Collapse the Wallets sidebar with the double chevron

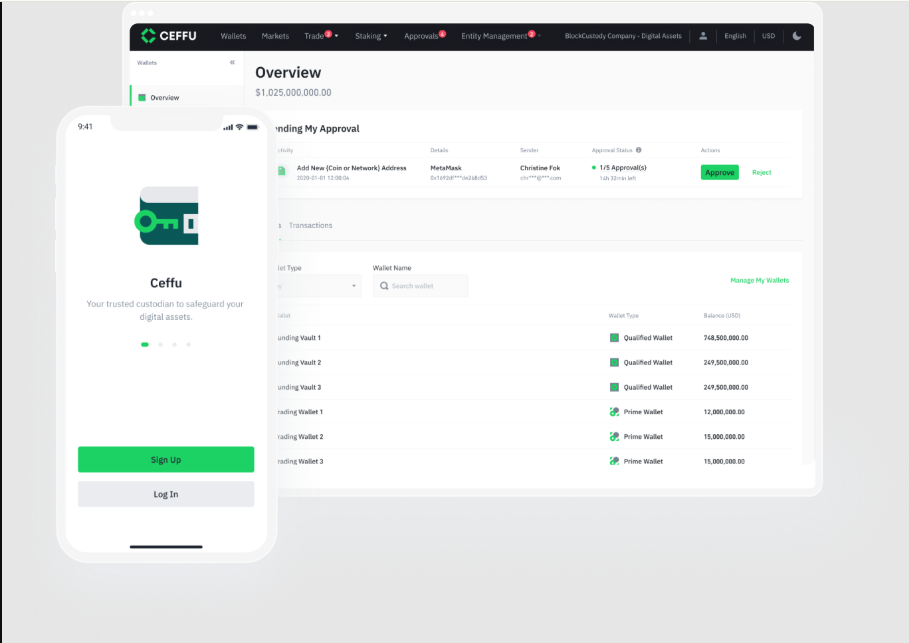[232, 63]
